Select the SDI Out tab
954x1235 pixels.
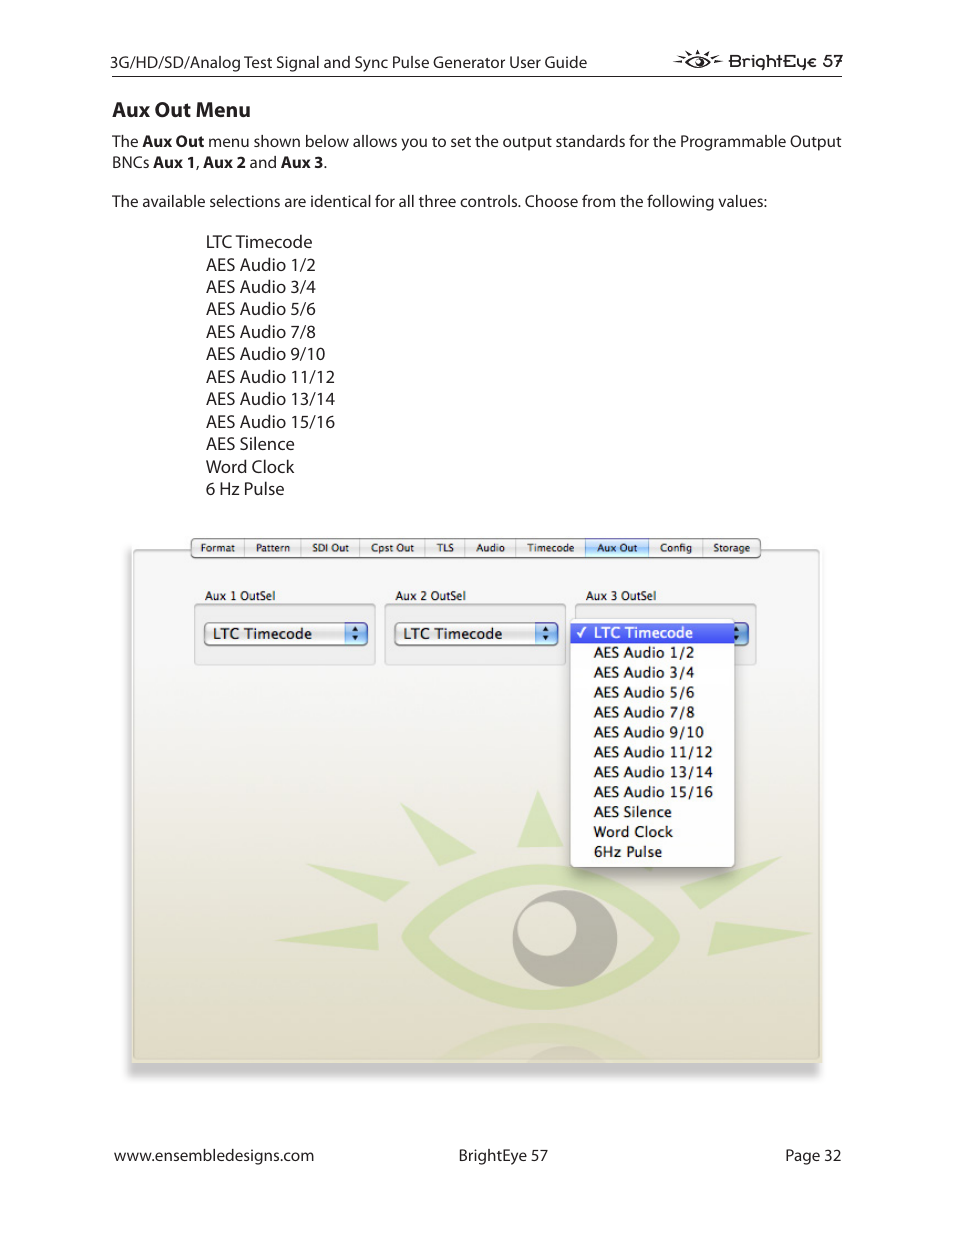click(x=330, y=548)
